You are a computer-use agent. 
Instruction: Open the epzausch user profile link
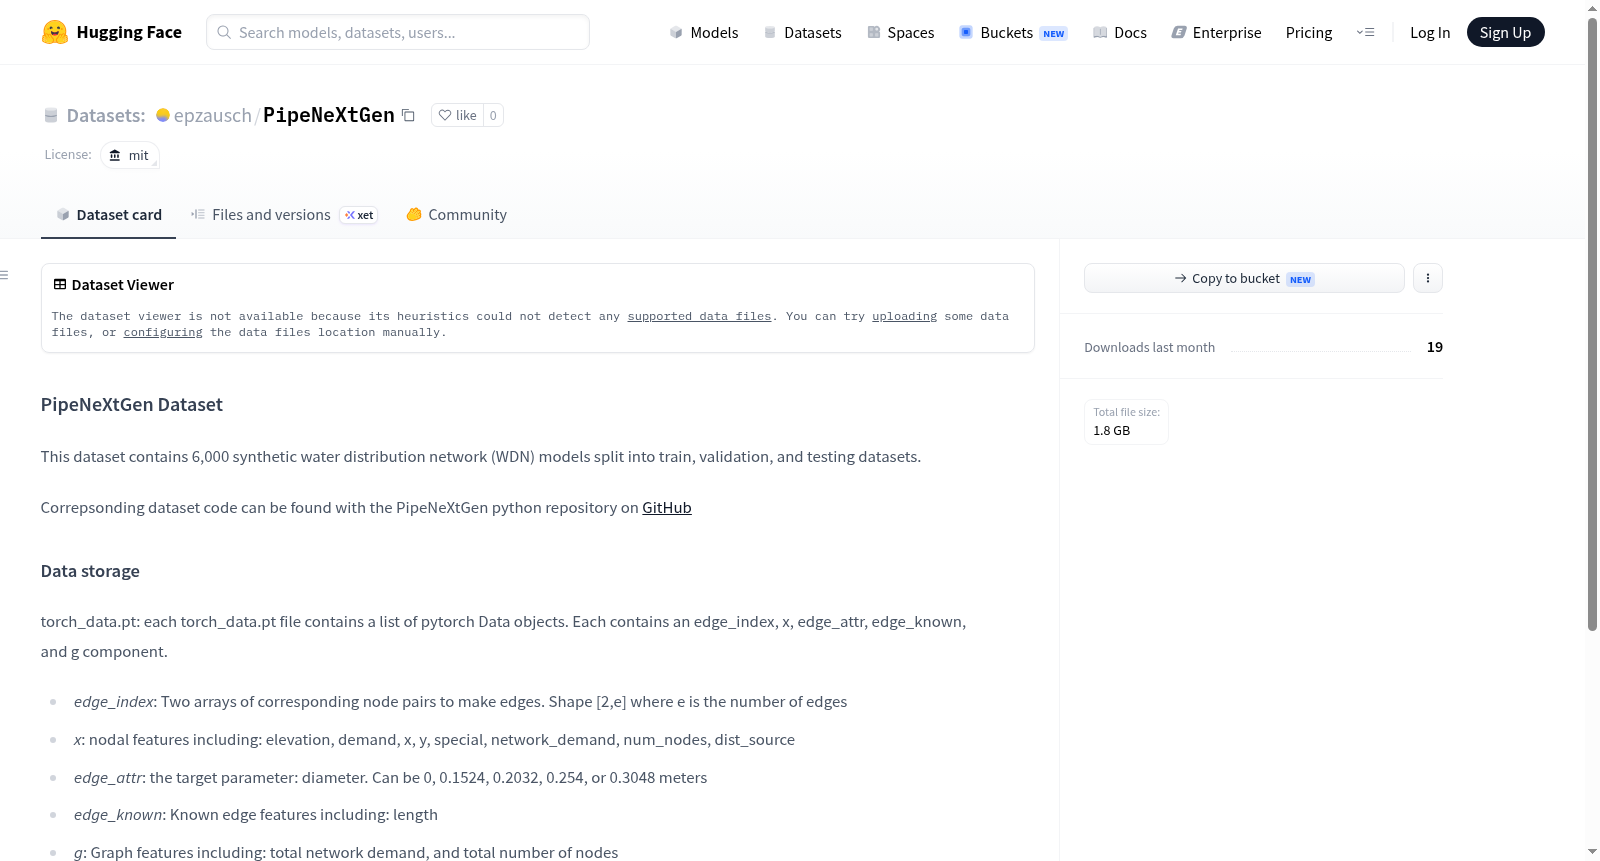coord(212,115)
